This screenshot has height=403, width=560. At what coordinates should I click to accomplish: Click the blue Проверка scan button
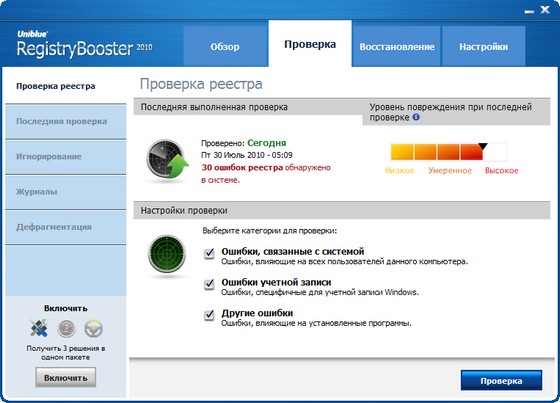[501, 380]
